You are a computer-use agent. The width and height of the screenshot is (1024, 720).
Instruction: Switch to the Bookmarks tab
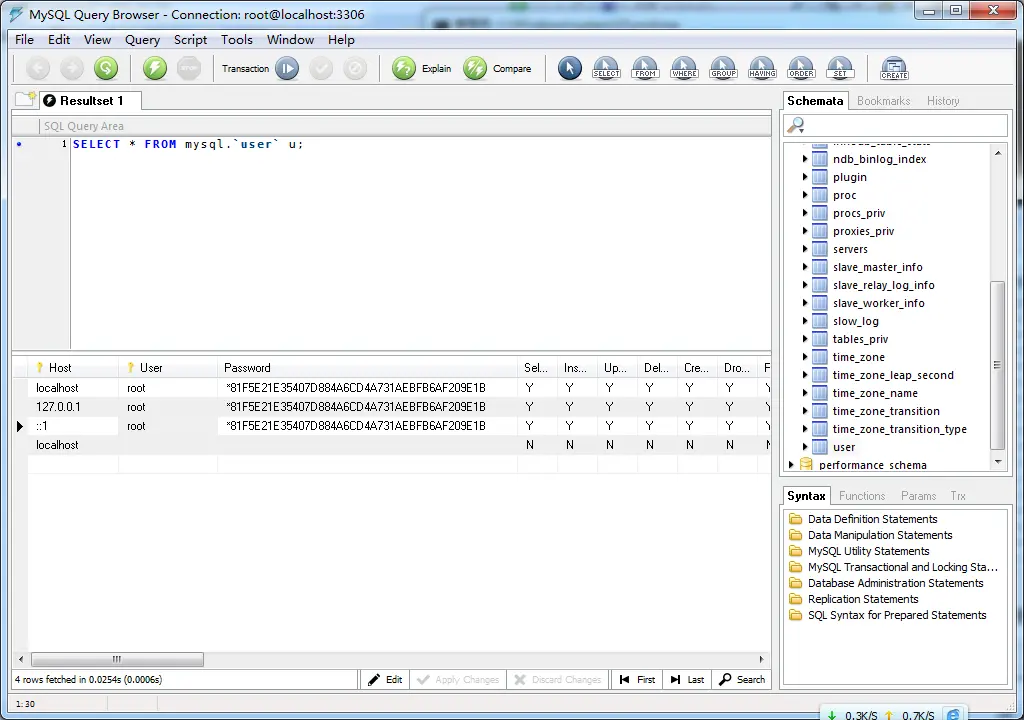(883, 101)
